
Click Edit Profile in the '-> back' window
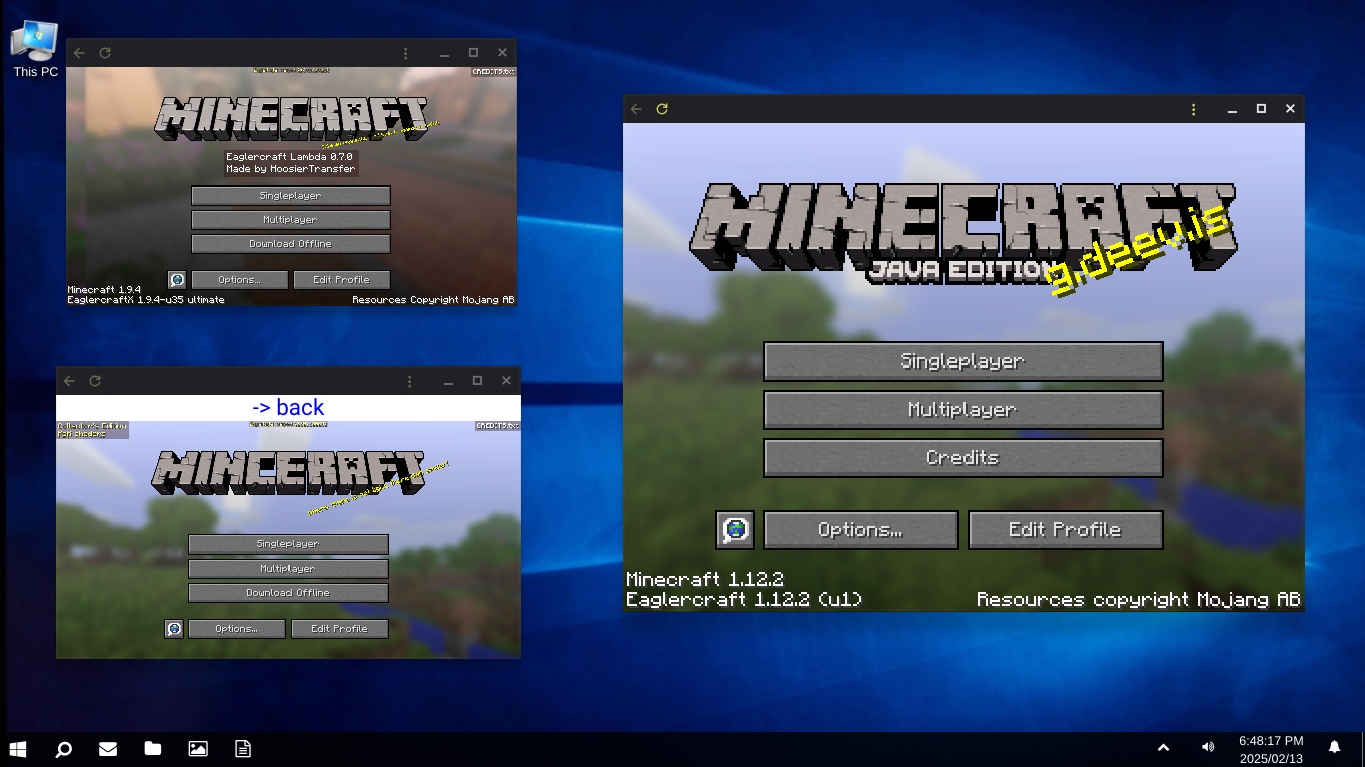tap(340, 629)
